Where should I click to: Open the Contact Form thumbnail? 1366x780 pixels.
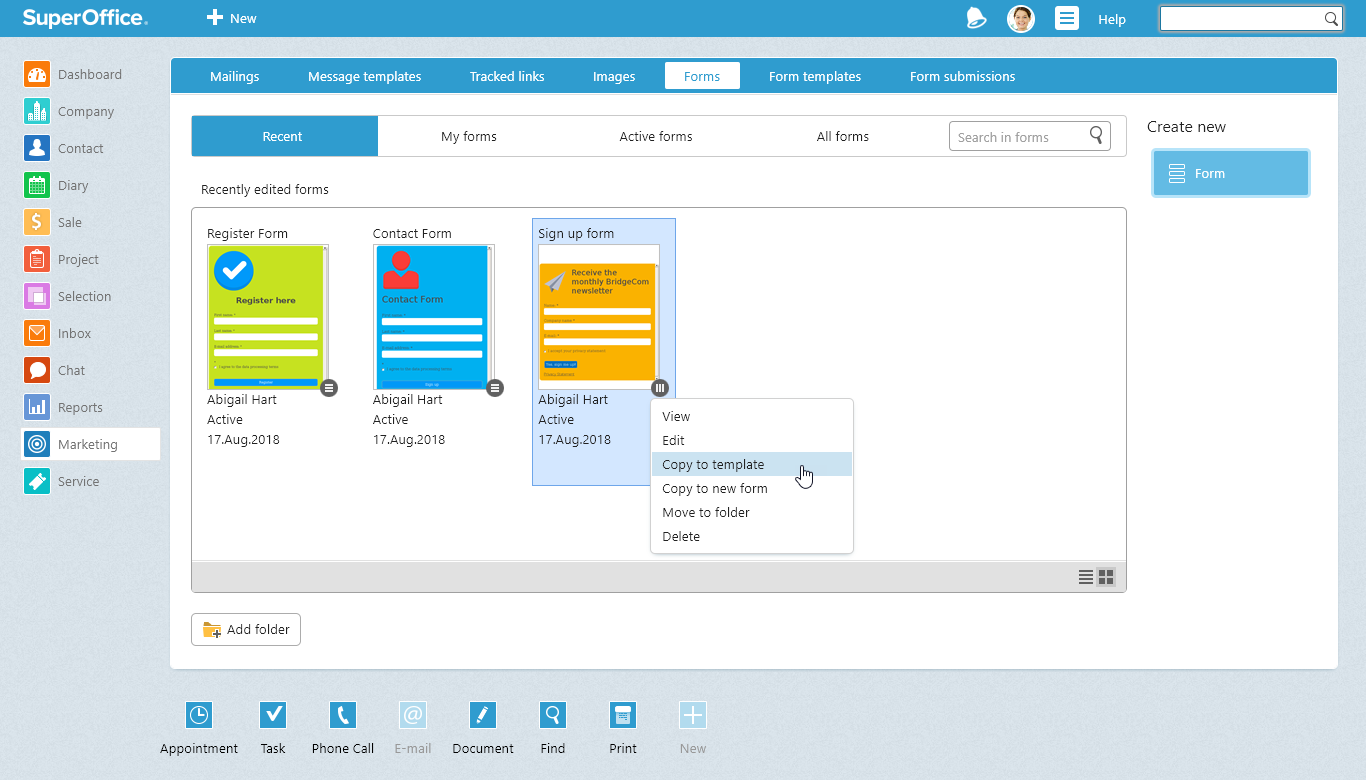pyautogui.click(x=432, y=316)
